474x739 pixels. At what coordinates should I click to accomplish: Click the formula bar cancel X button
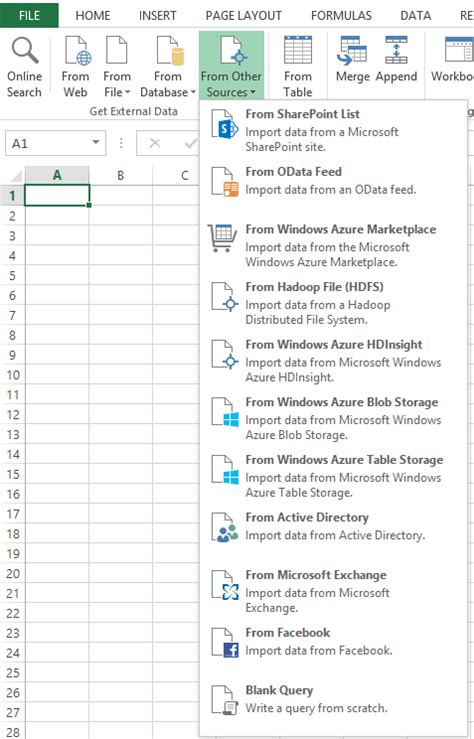(x=155, y=143)
